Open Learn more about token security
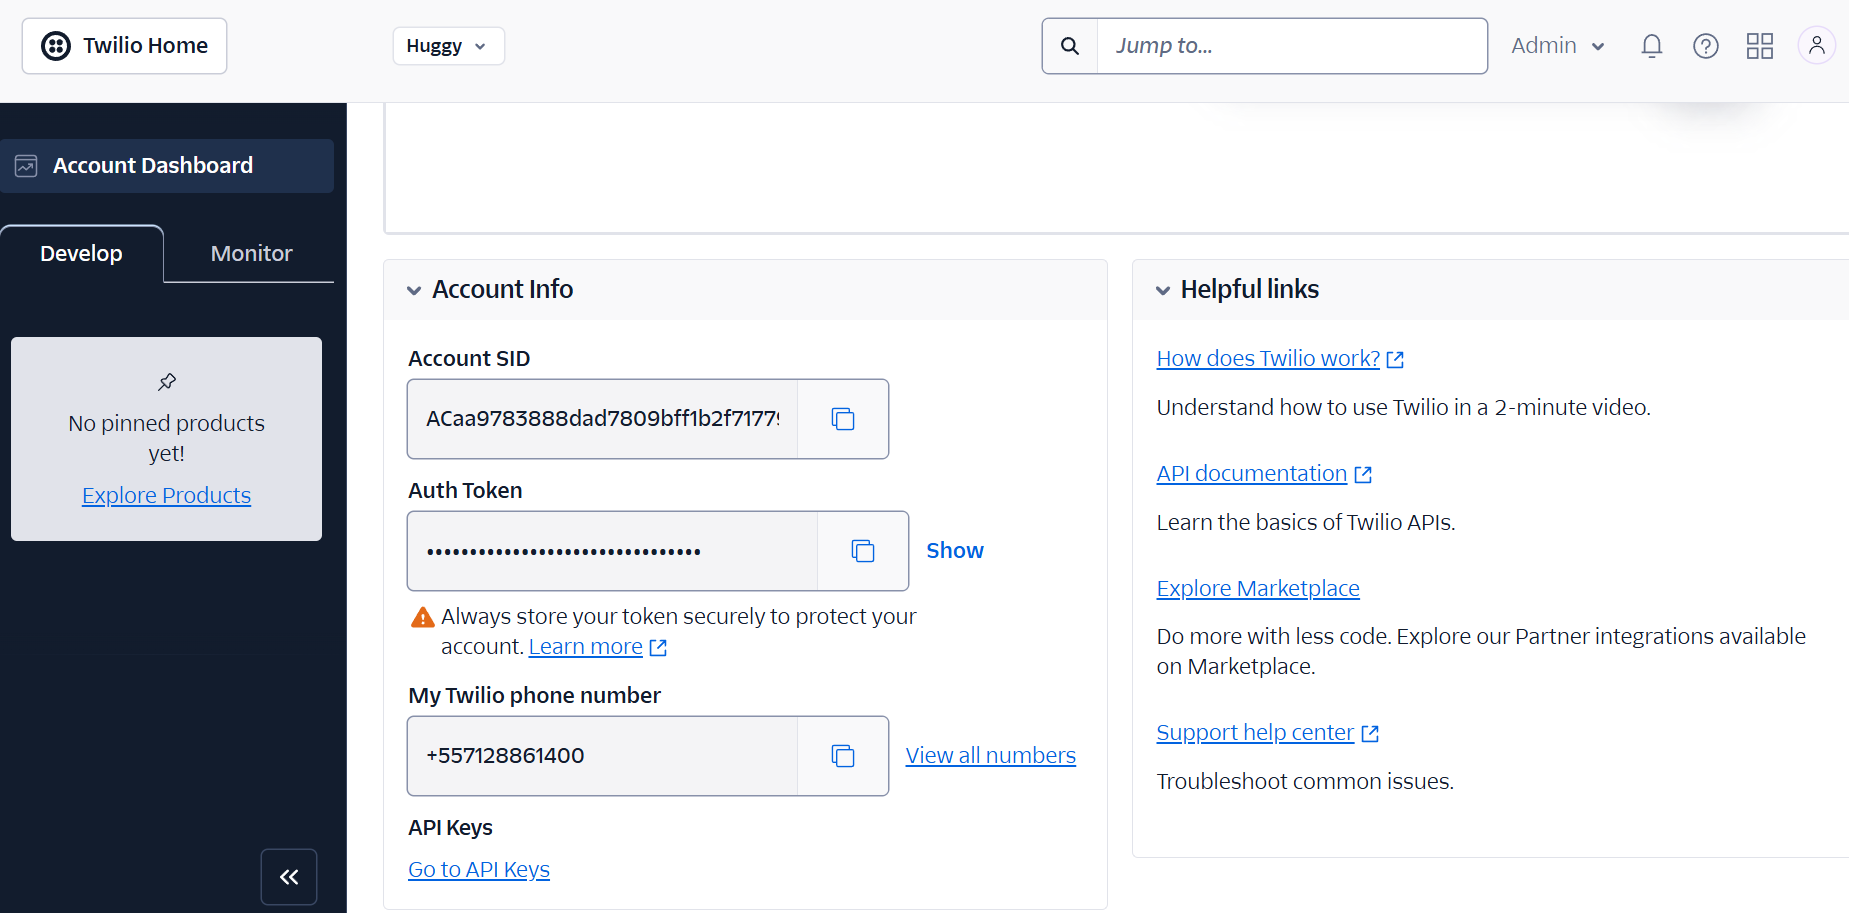1849x913 pixels. click(597, 647)
